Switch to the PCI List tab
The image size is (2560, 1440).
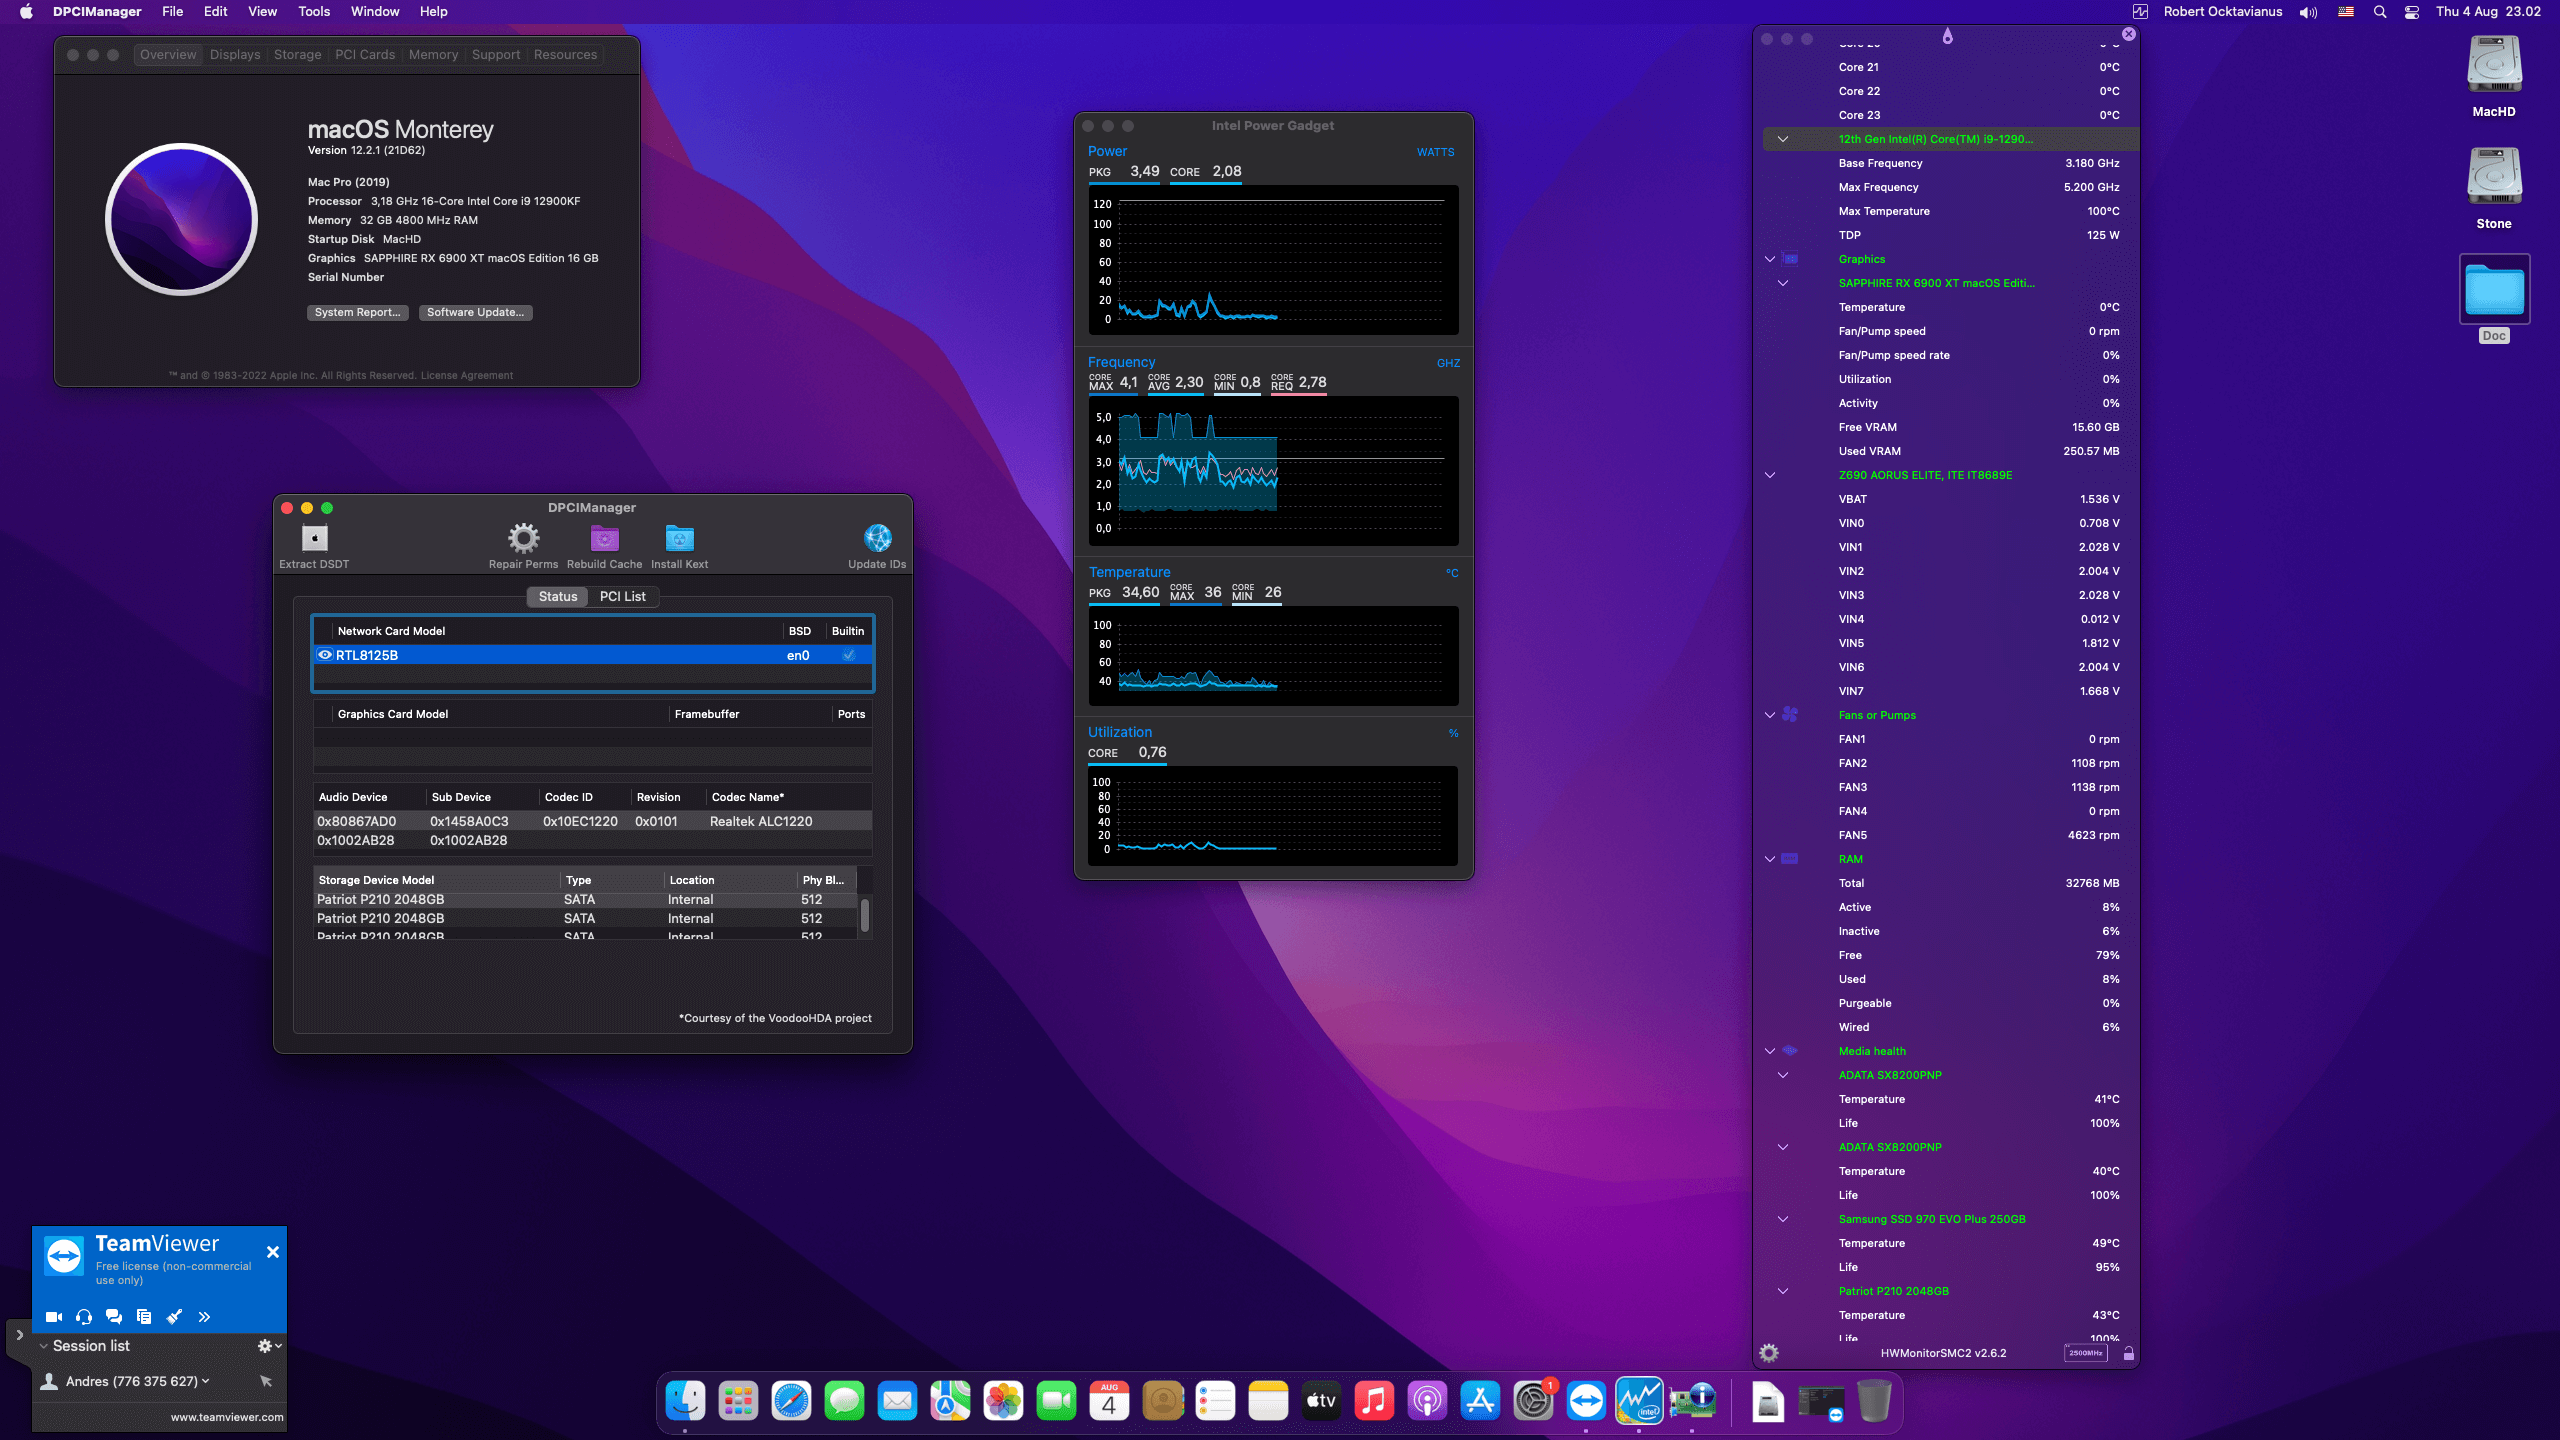click(x=622, y=596)
